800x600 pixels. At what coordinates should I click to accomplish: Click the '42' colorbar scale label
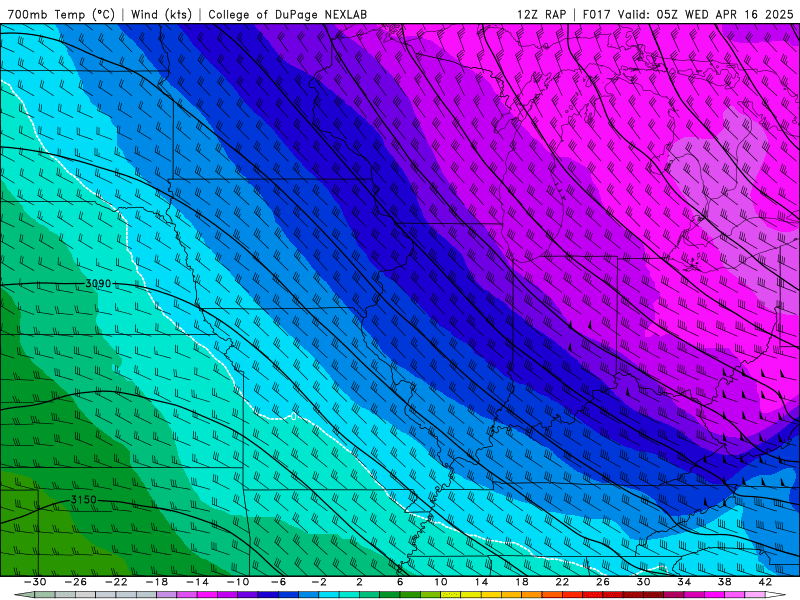pyautogui.click(x=765, y=582)
